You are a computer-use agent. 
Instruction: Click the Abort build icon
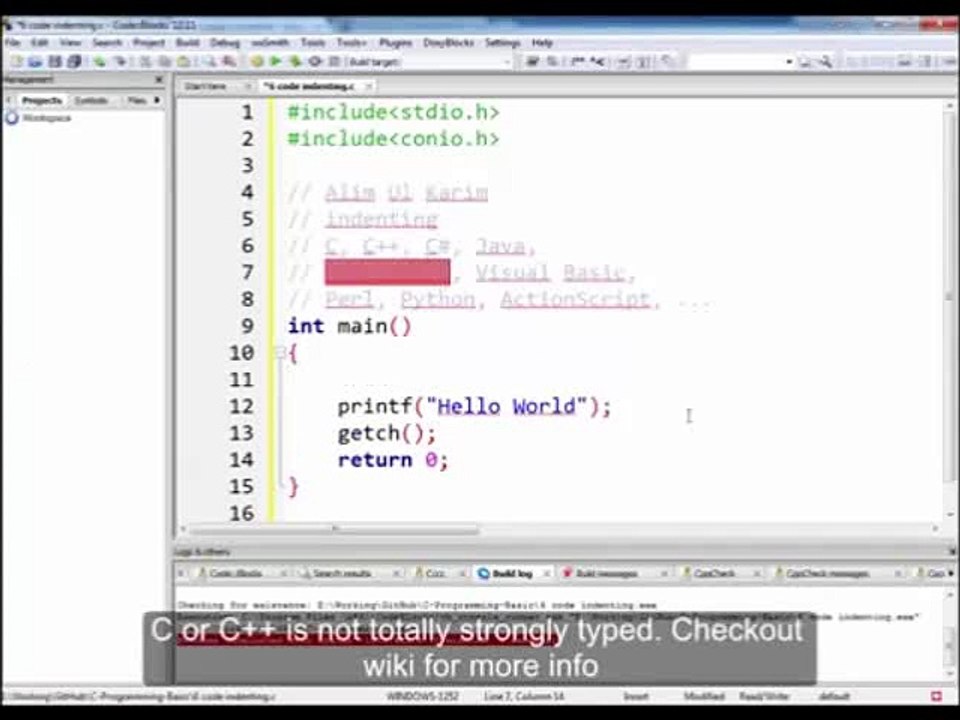[x=334, y=61]
